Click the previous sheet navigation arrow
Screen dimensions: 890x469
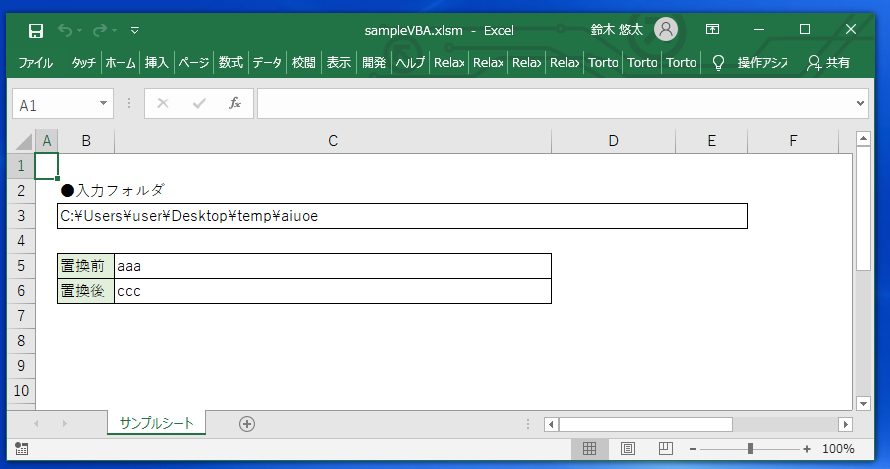click(36, 424)
